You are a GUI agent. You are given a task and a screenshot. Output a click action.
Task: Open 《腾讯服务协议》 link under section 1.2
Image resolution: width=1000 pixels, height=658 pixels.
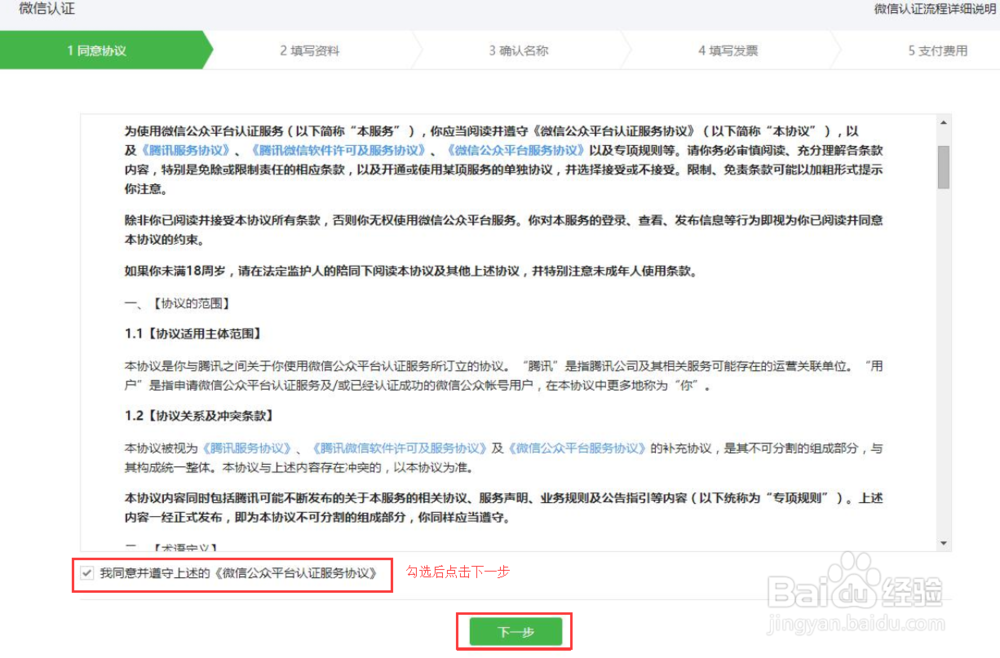coord(247,448)
